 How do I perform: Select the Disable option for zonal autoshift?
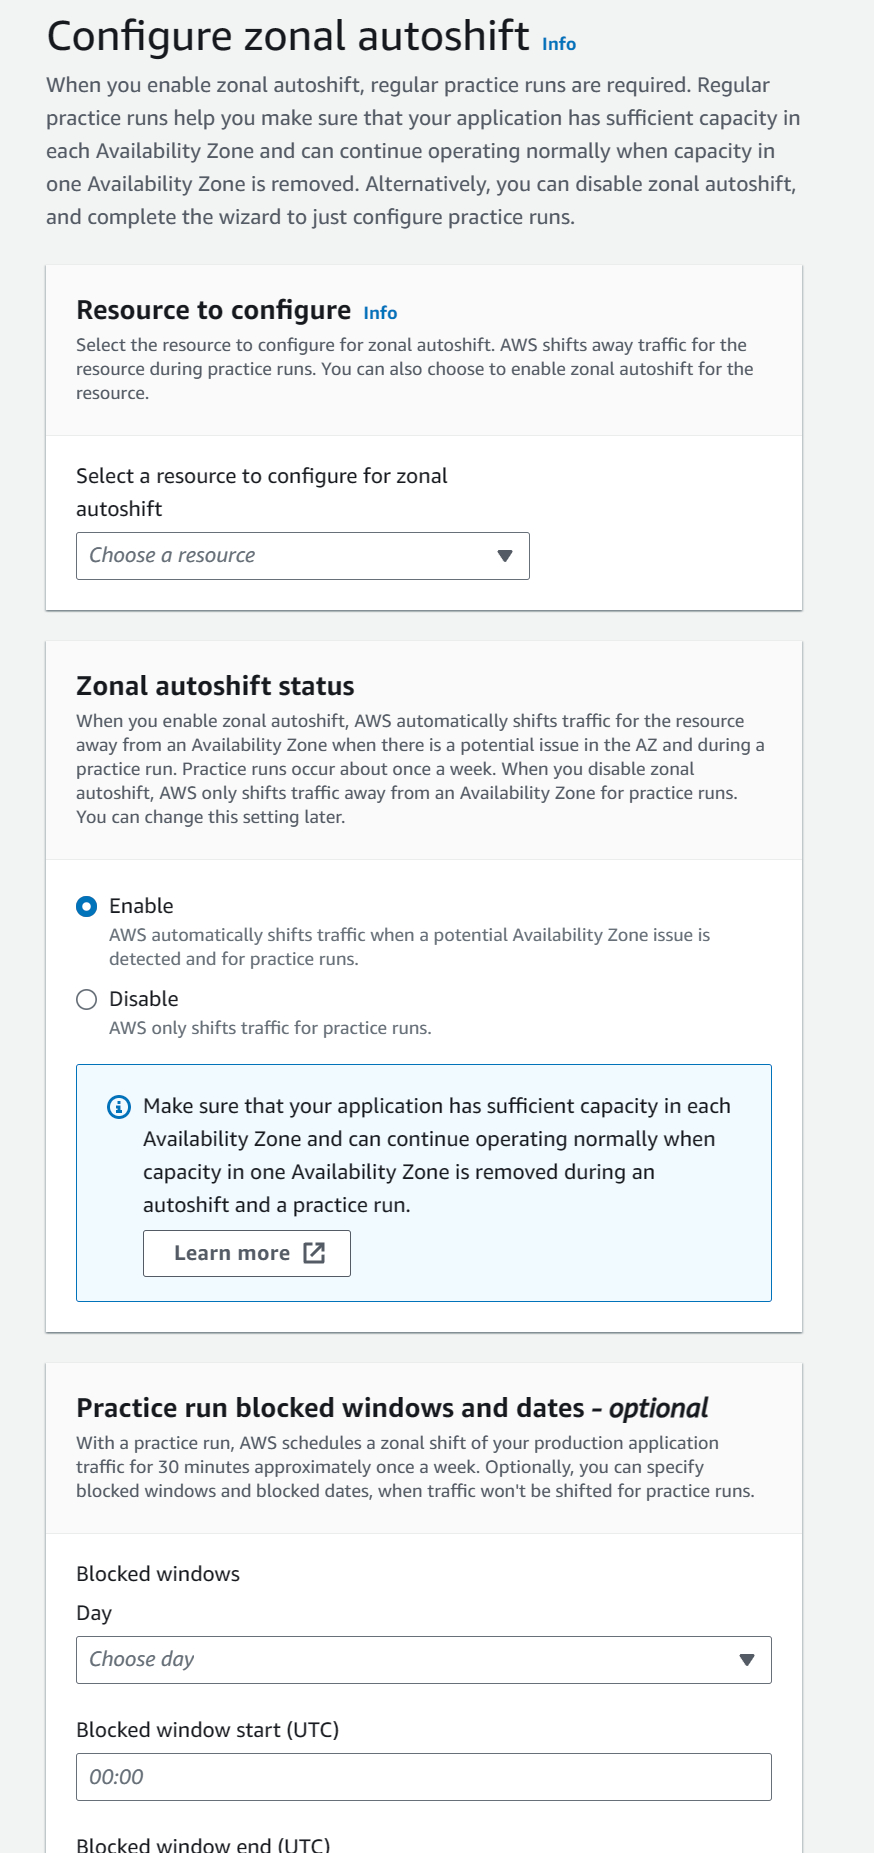click(x=87, y=999)
